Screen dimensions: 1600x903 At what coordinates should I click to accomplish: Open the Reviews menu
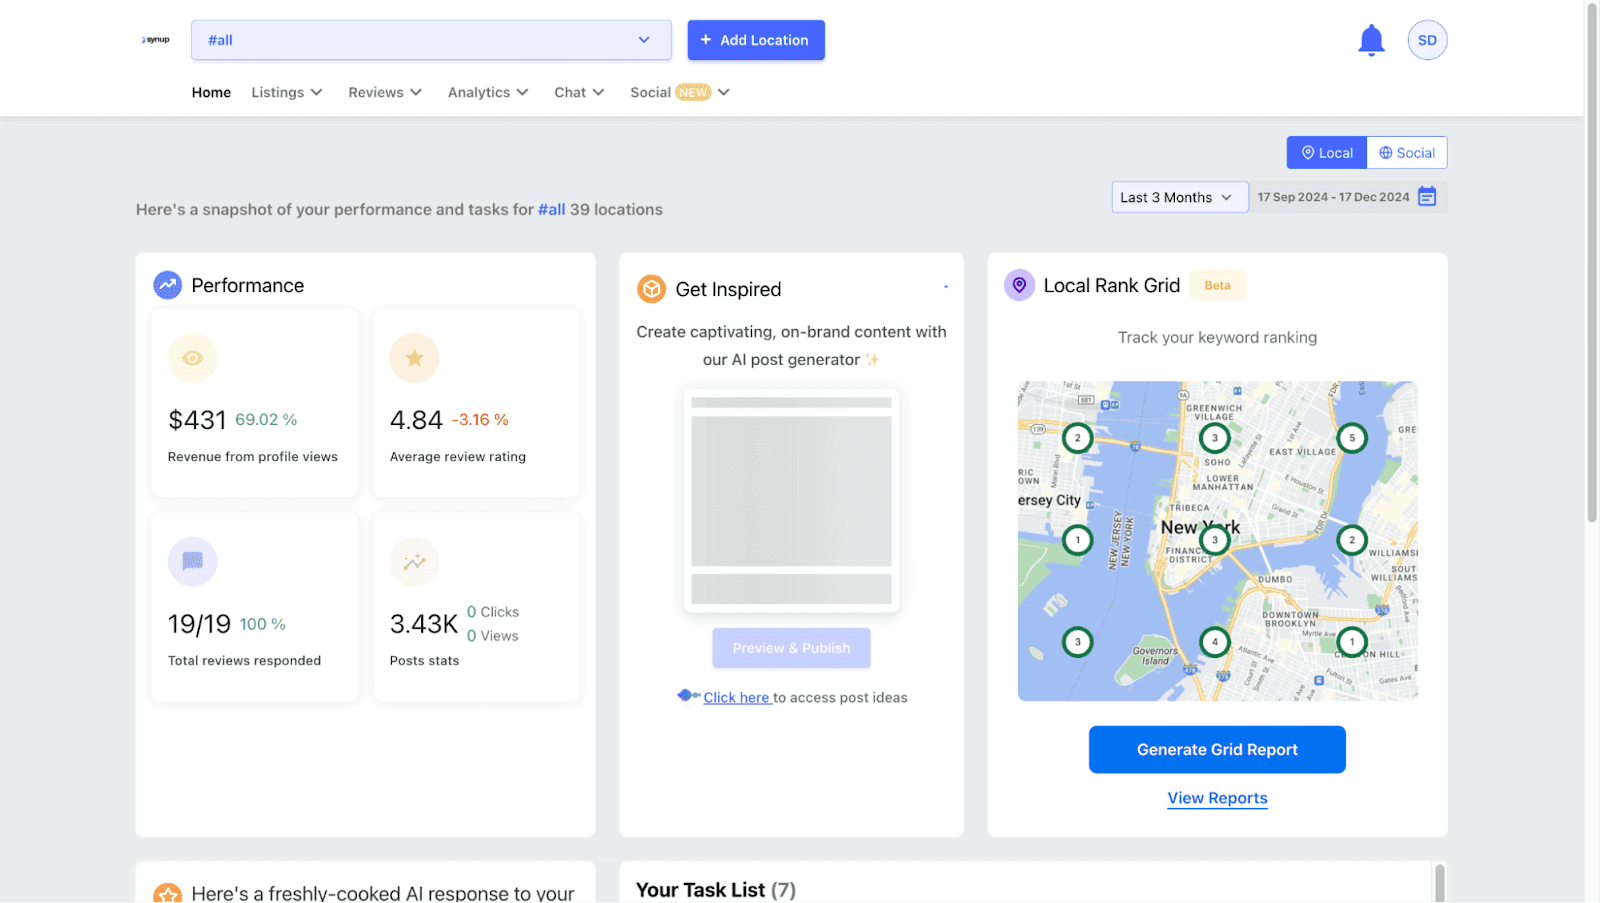(385, 92)
